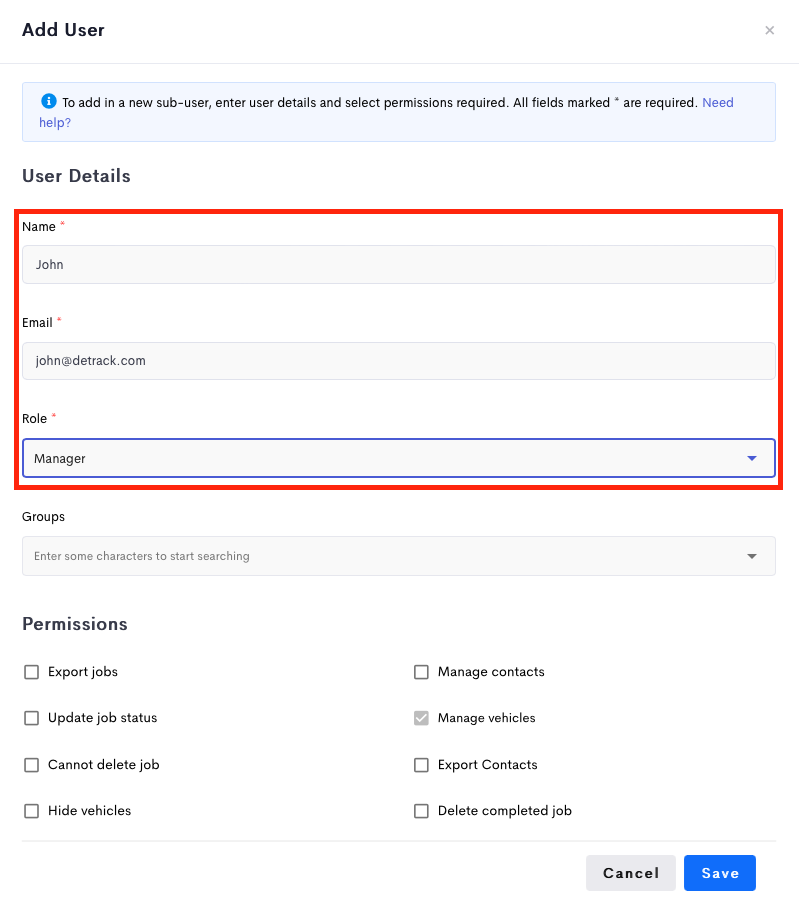Check the Cannot delete job option
The width and height of the screenshot is (799, 918).
point(32,765)
